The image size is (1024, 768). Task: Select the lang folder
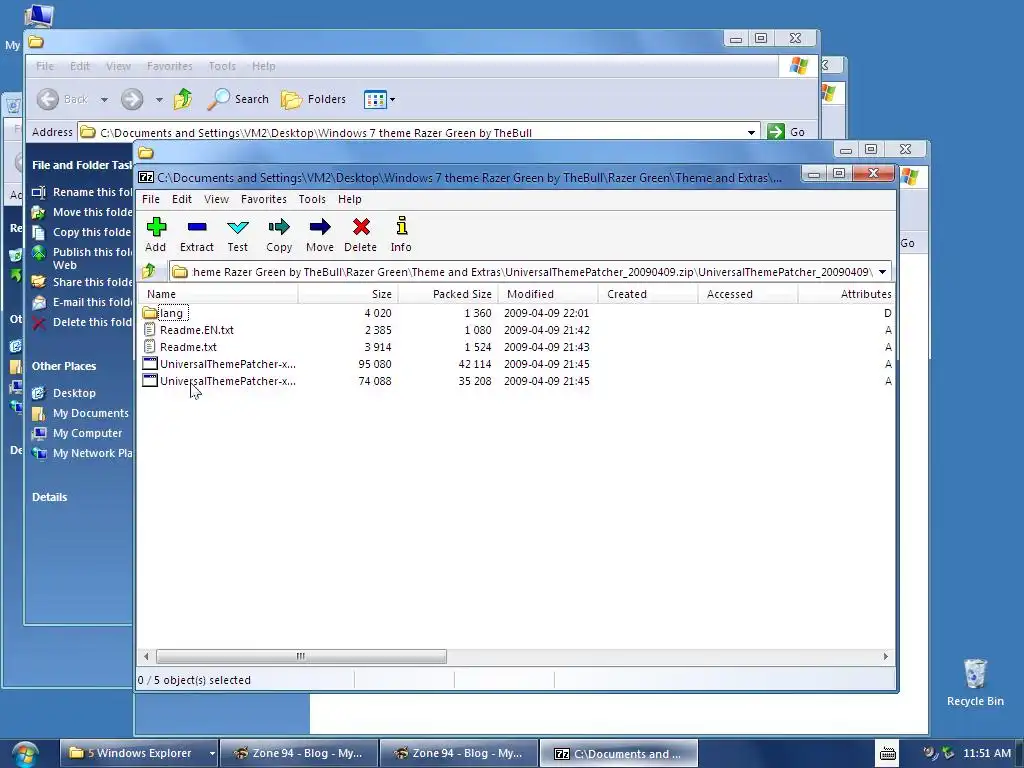coord(165,313)
